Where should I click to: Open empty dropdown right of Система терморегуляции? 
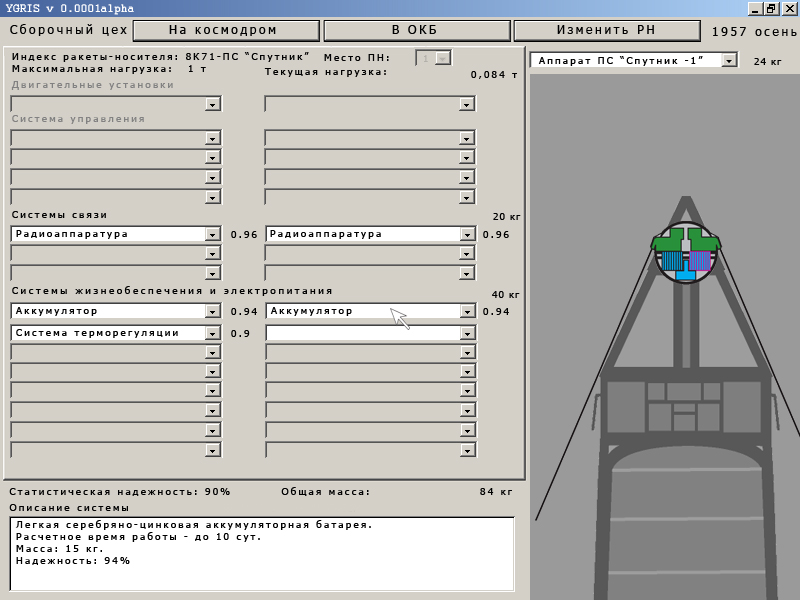point(466,333)
